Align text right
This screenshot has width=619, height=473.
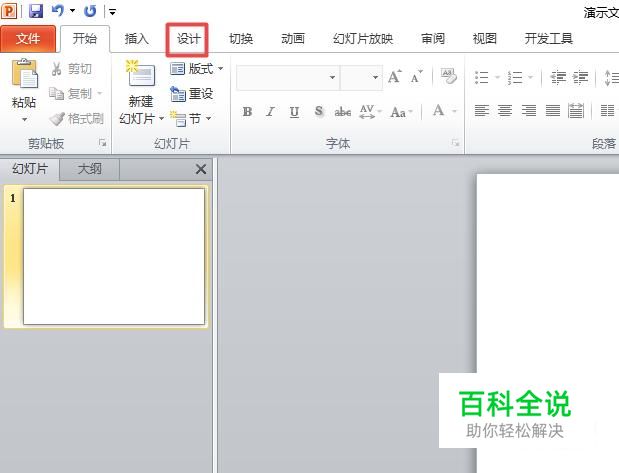click(529, 111)
